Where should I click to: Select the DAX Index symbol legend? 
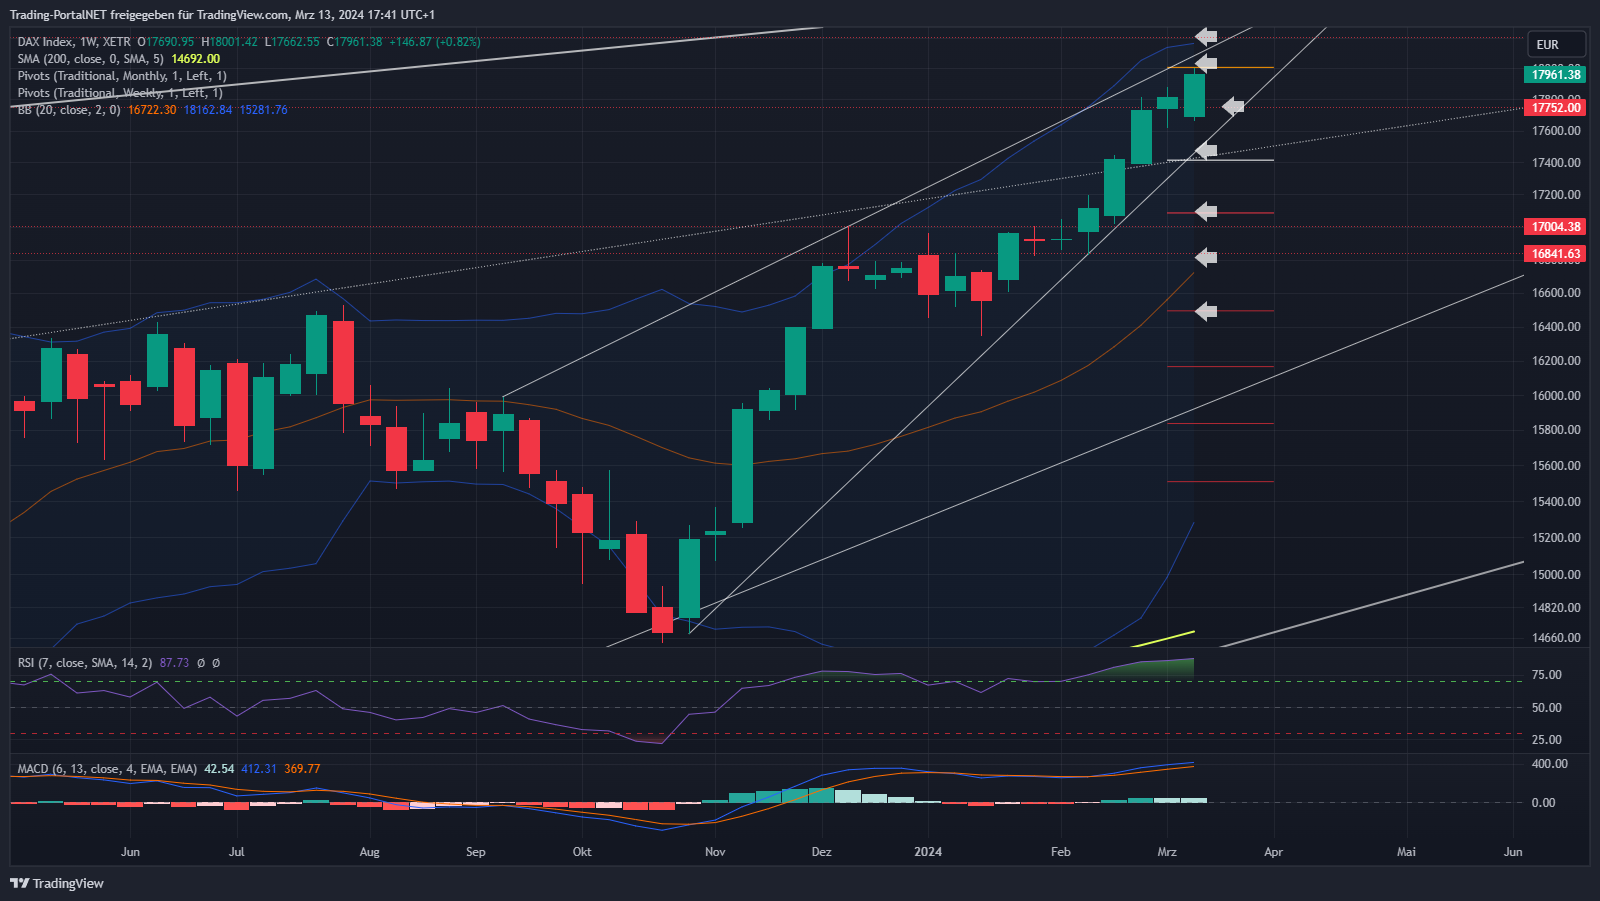(74, 42)
